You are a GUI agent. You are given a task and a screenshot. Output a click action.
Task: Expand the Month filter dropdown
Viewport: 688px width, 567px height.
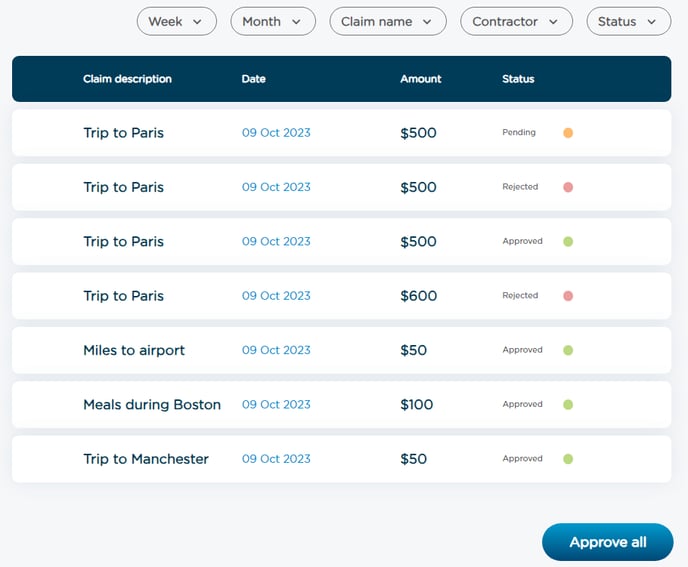pos(272,22)
